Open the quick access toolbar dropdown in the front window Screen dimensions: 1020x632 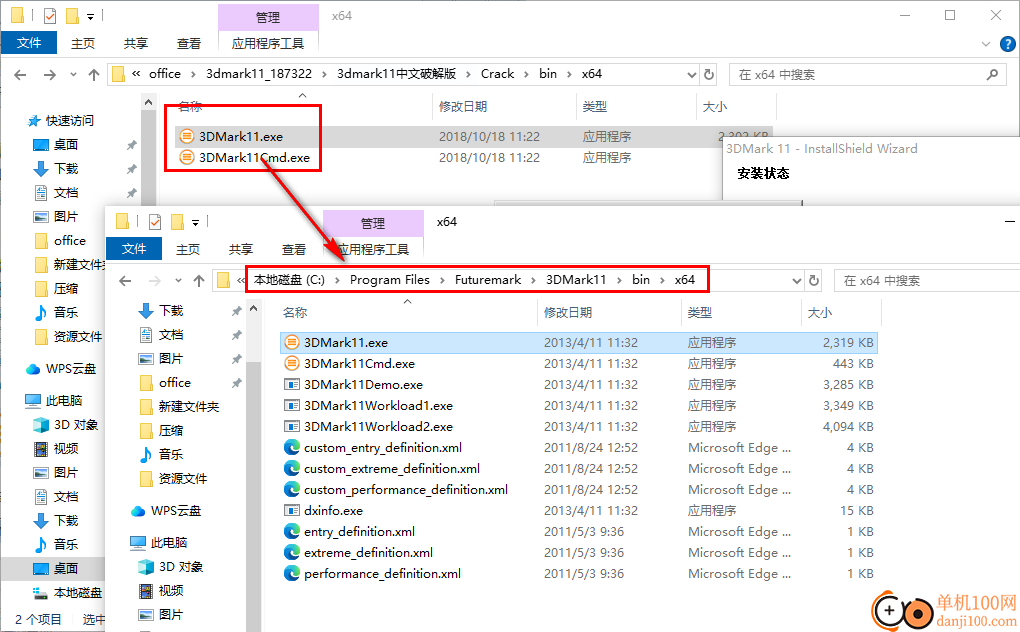coord(195,222)
